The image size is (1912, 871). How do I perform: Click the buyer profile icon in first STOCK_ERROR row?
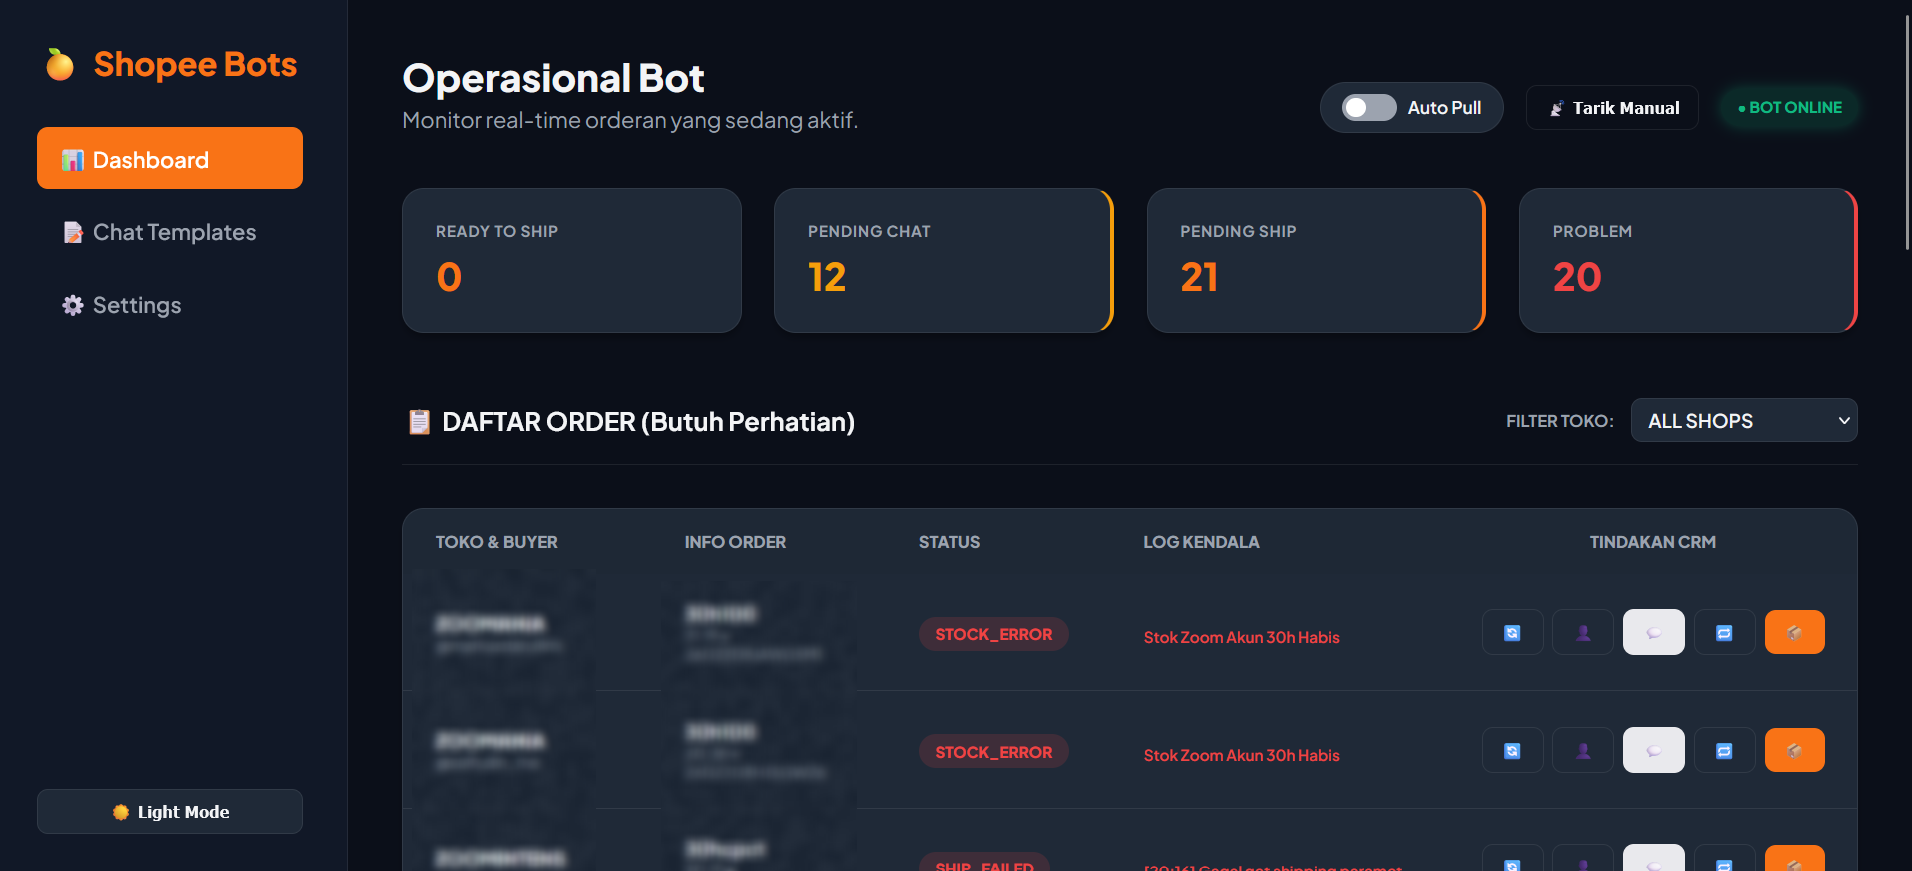(x=1583, y=632)
